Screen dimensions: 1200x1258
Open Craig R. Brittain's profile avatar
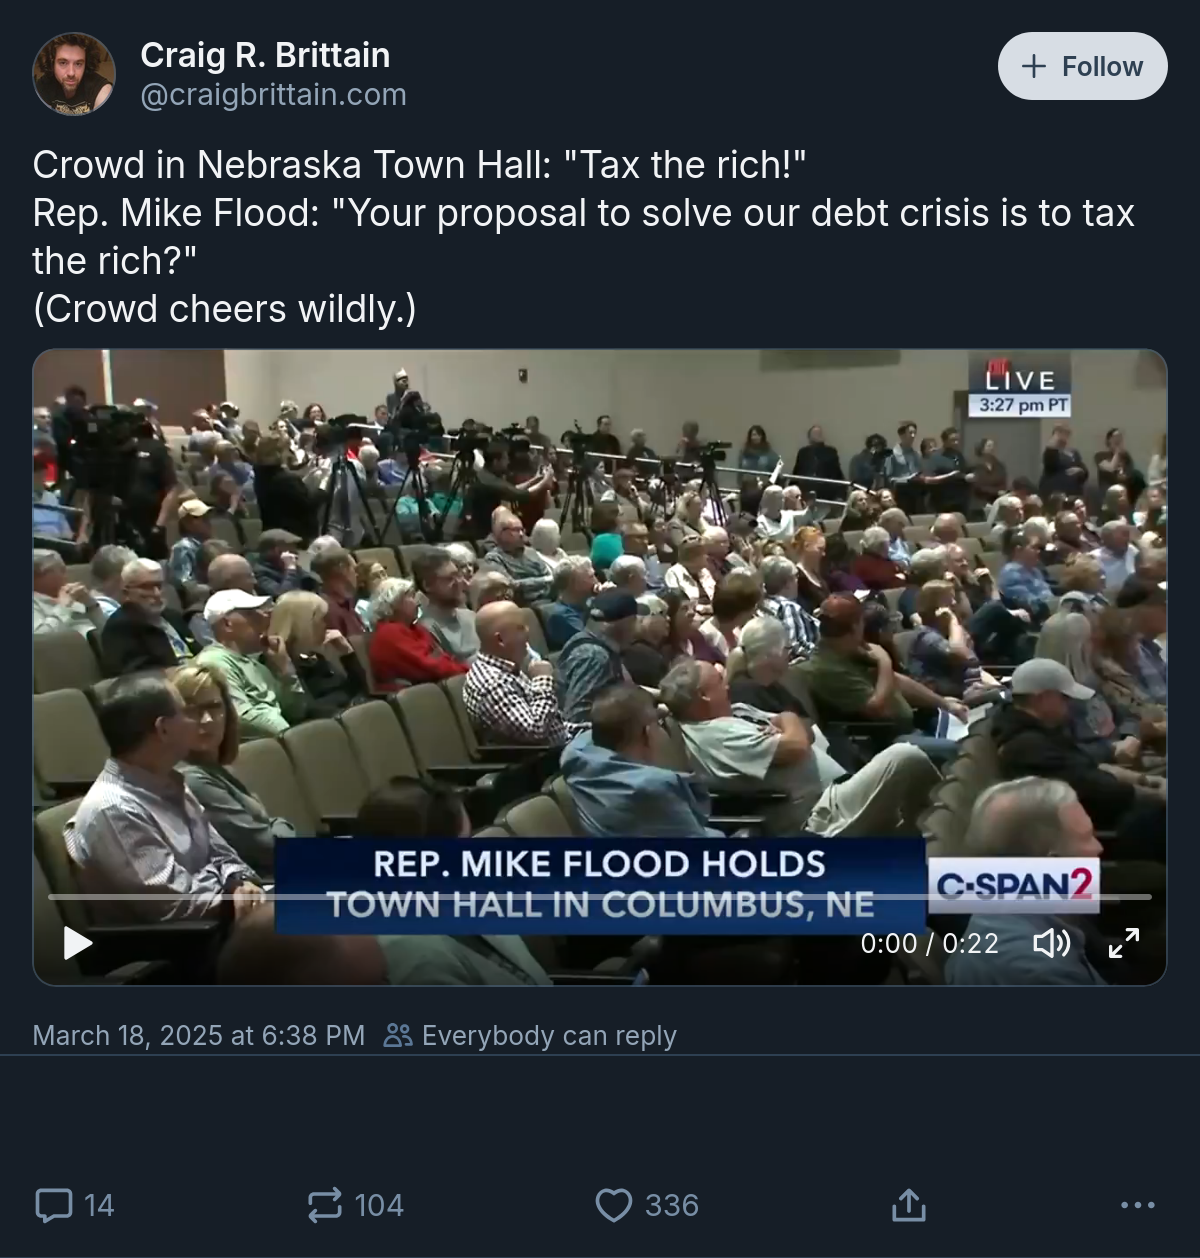point(74,74)
